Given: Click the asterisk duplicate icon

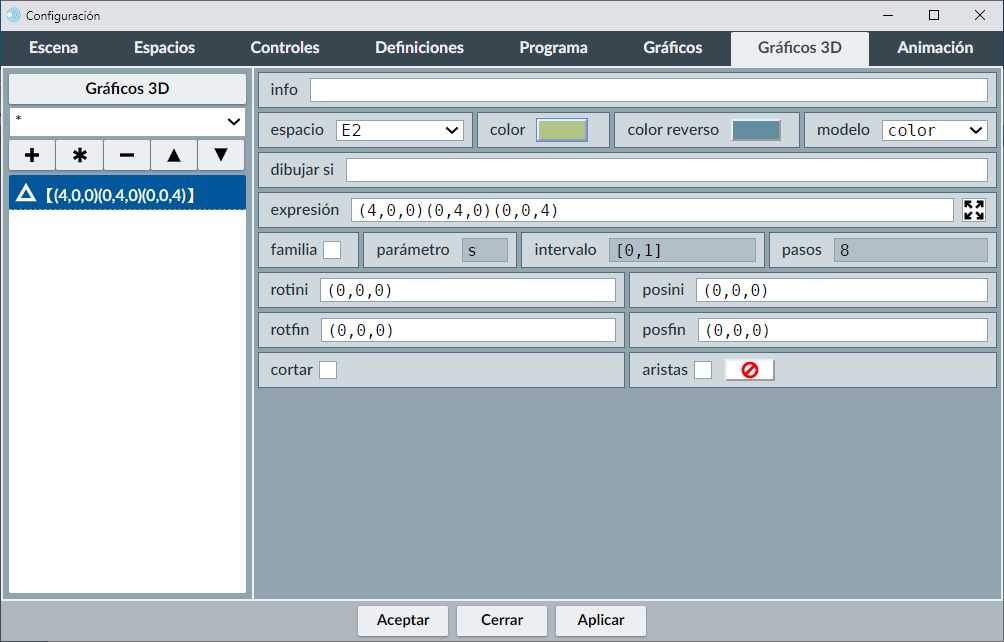Looking at the screenshot, I should click(80, 155).
